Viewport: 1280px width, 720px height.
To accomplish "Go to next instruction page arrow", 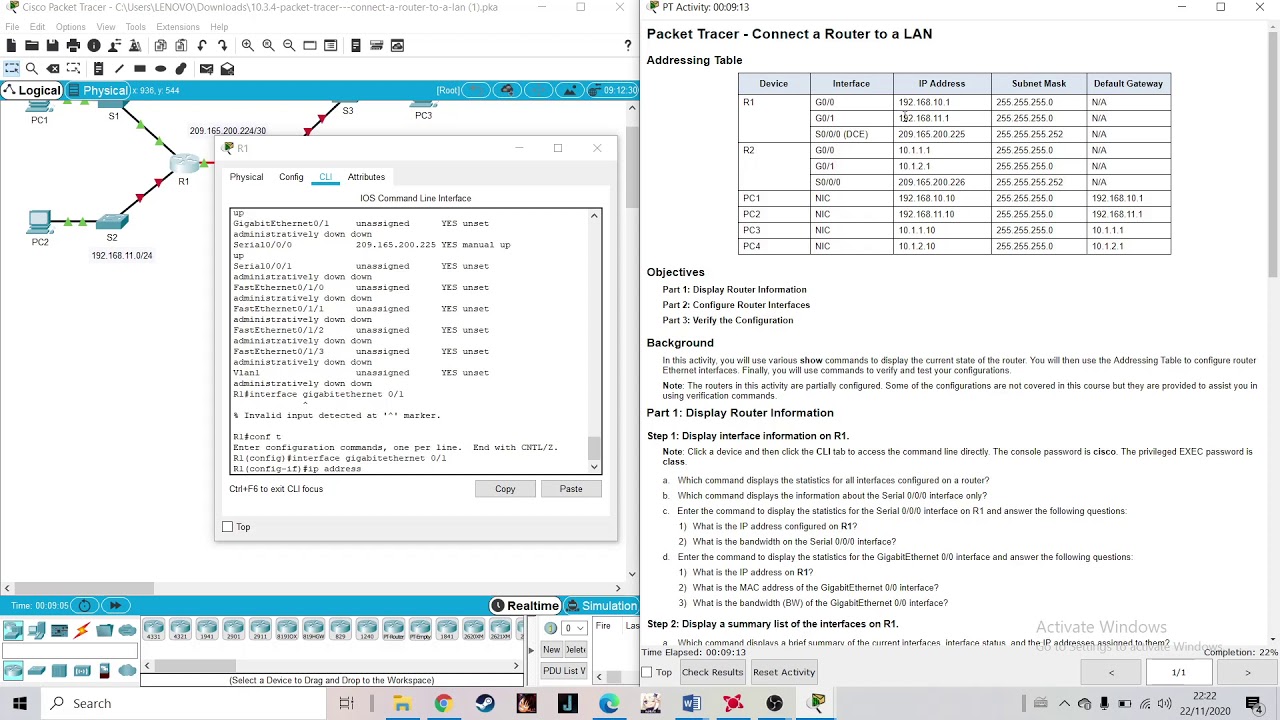I will coord(1248,673).
